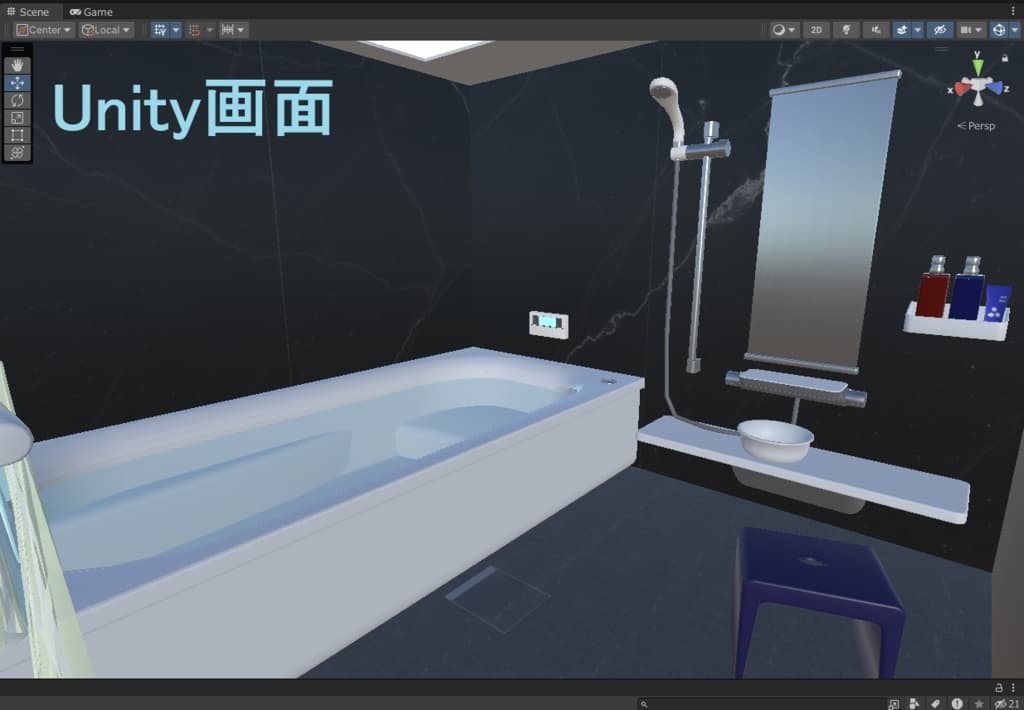Open the scene camera settings dropdown
Viewport: 1024px width, 710px height.
point(971,30)
